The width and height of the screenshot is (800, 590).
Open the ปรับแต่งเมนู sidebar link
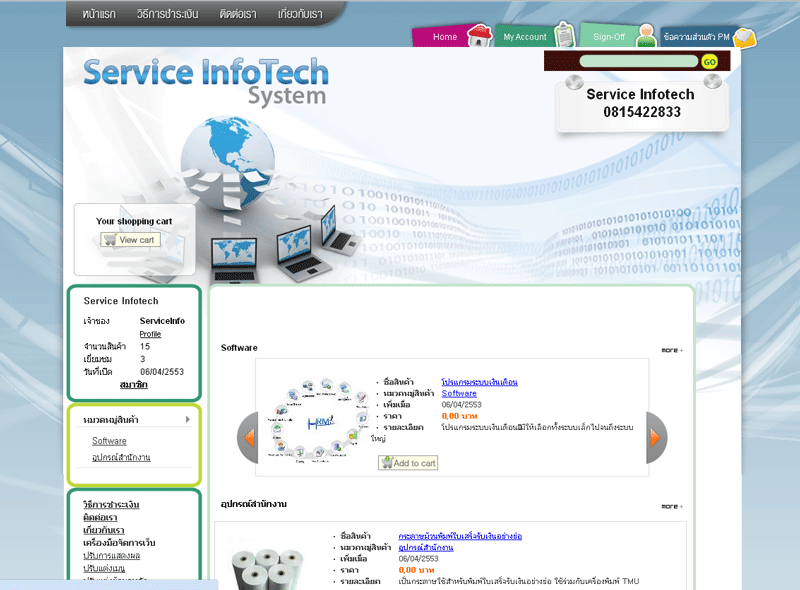(104, 569)
